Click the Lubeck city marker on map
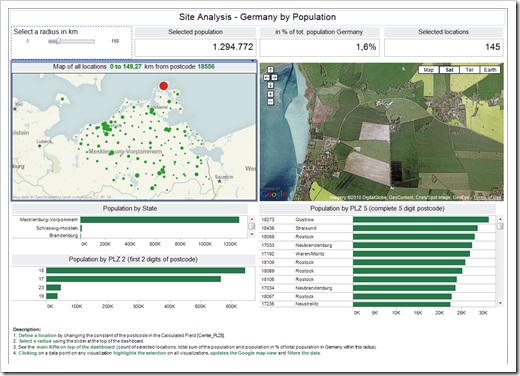Viewport: 520px width, 376px height. point(40,146)
